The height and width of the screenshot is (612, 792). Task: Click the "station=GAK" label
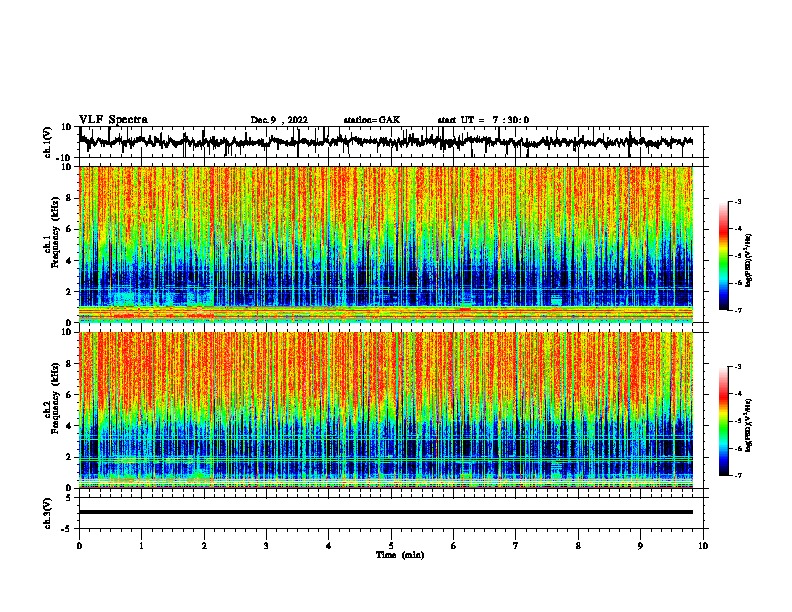372,120
